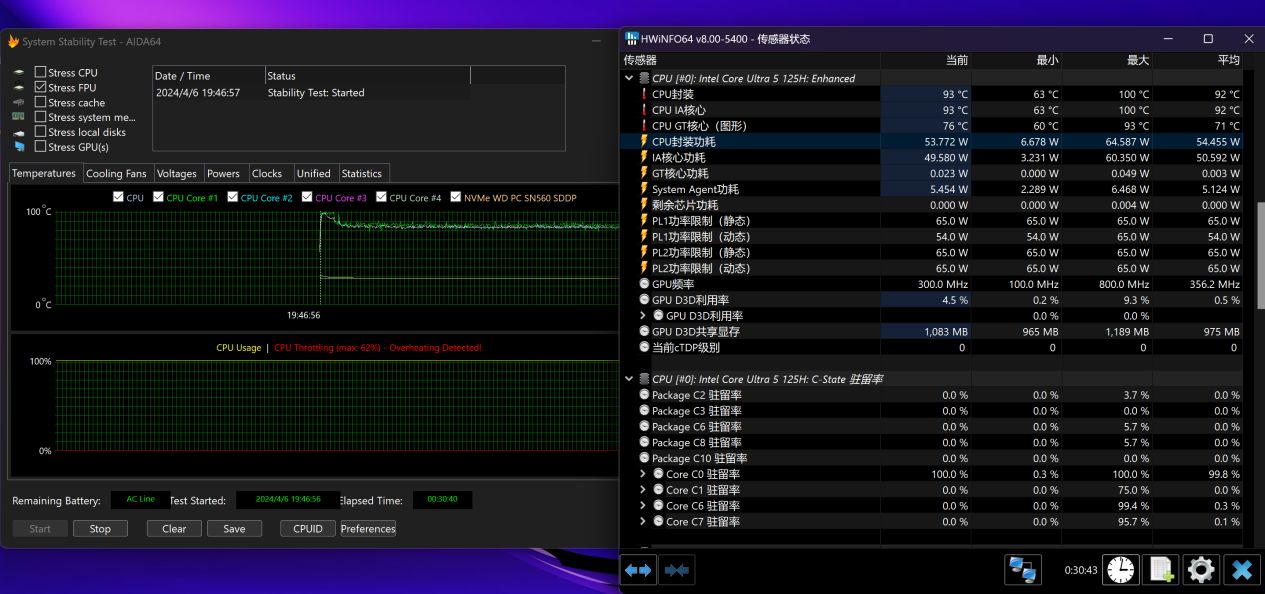Screen dimensions: 1265x594
Task: Select the Unified tab
Action: tap(313, 174)
